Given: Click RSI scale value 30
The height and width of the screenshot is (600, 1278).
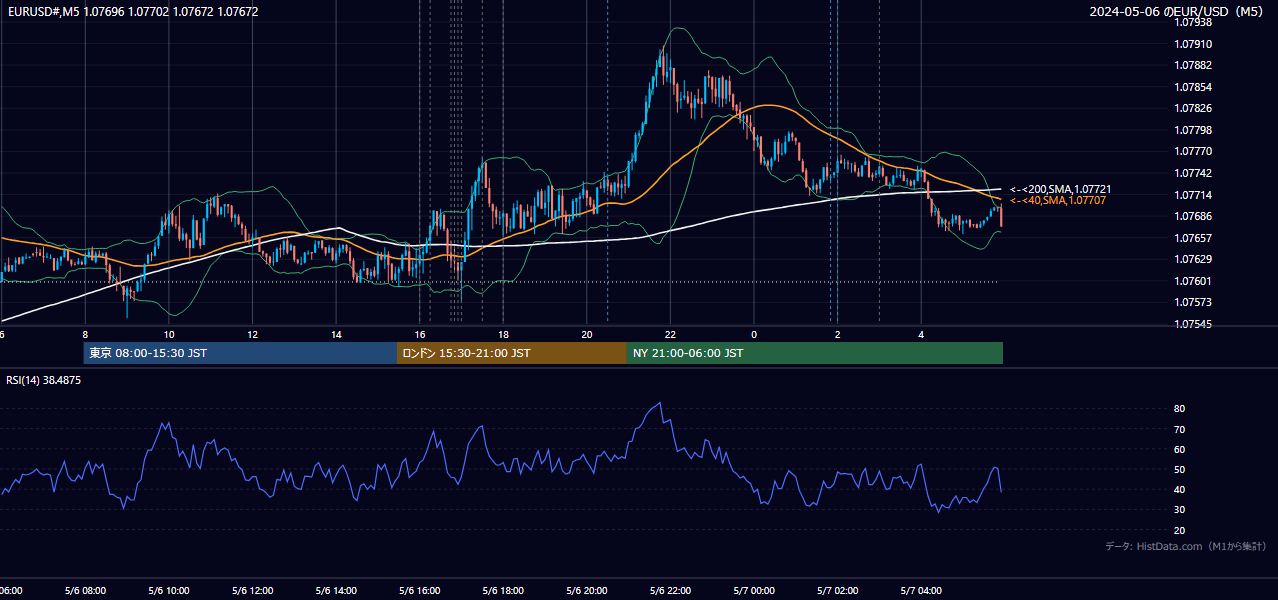Looking at the screenshot, I should [x=1179, y=510].
